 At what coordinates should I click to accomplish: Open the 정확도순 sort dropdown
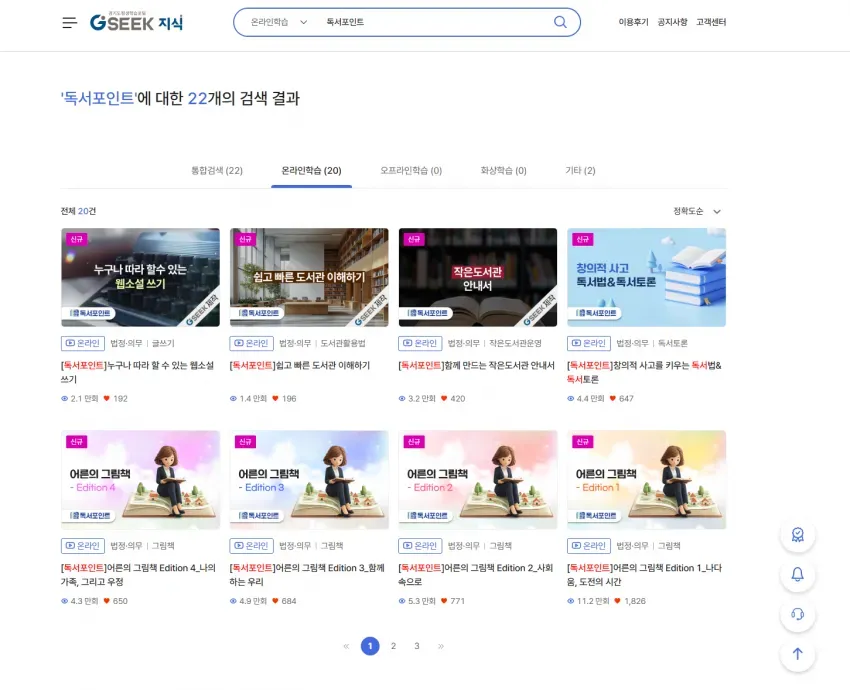[x=697, y=211]
